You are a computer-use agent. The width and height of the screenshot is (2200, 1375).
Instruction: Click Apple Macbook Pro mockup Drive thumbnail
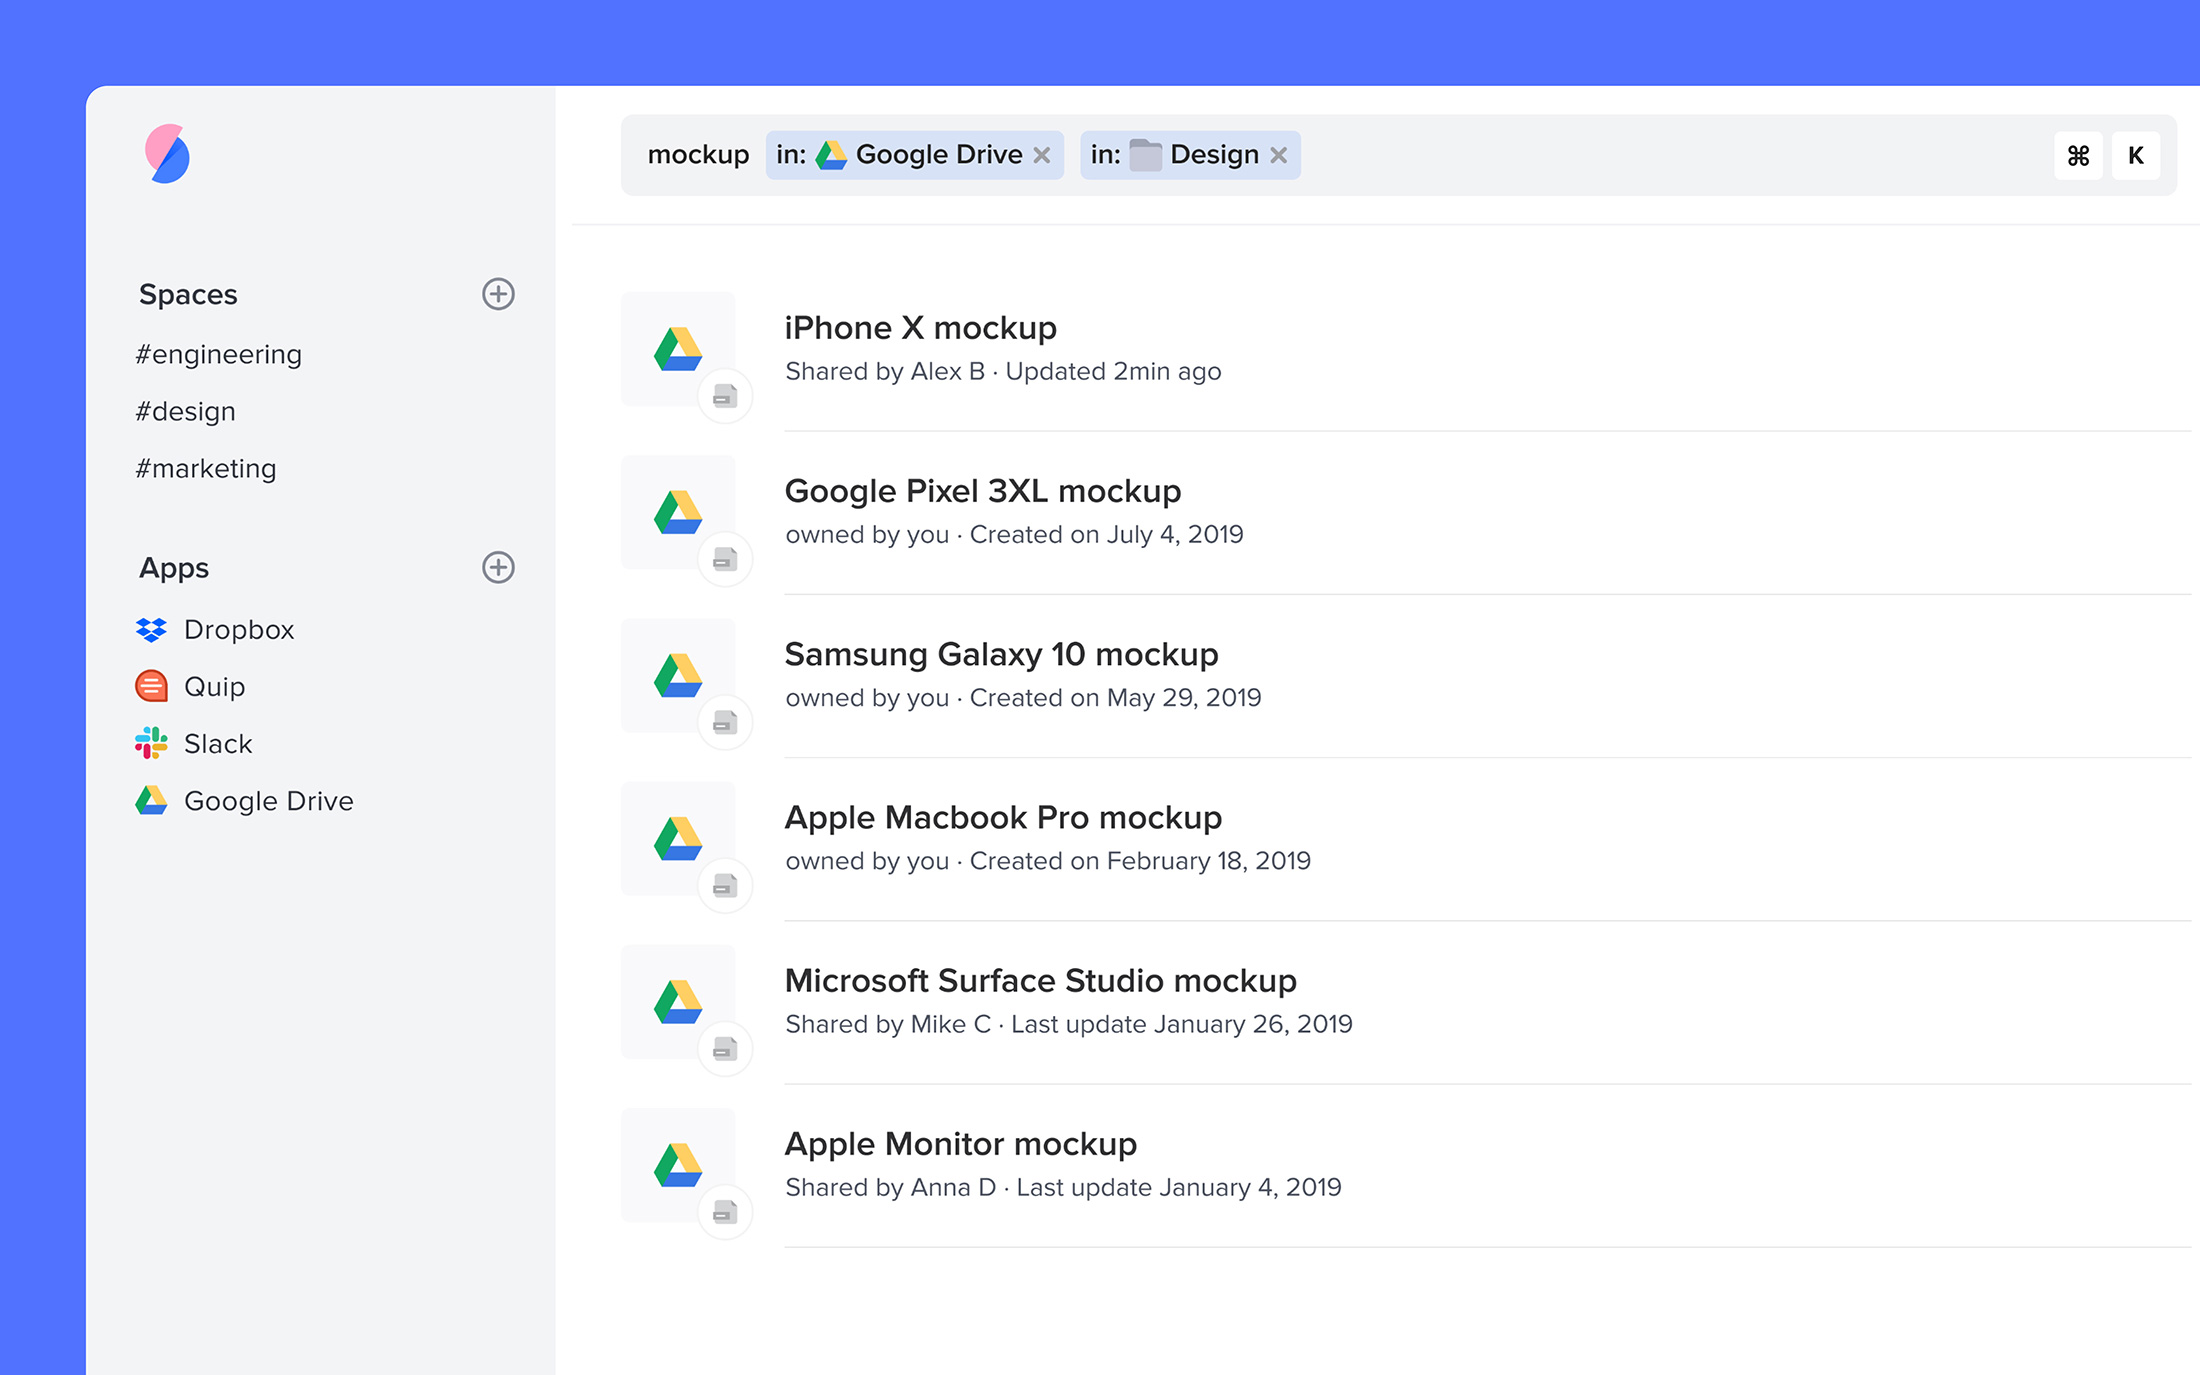678,838
